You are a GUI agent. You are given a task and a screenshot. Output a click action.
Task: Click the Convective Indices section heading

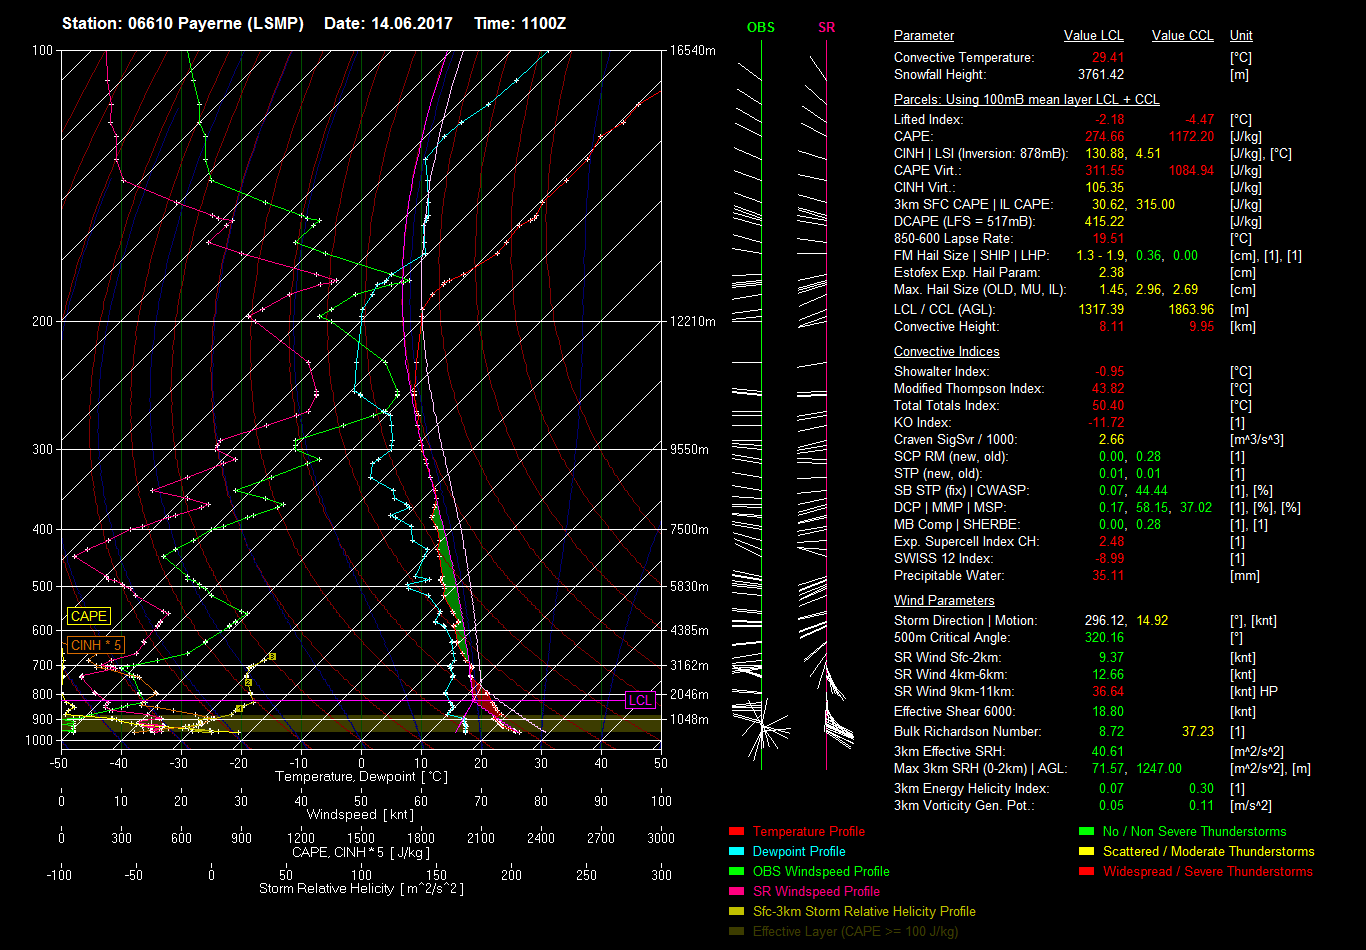[x=946, y=352]
